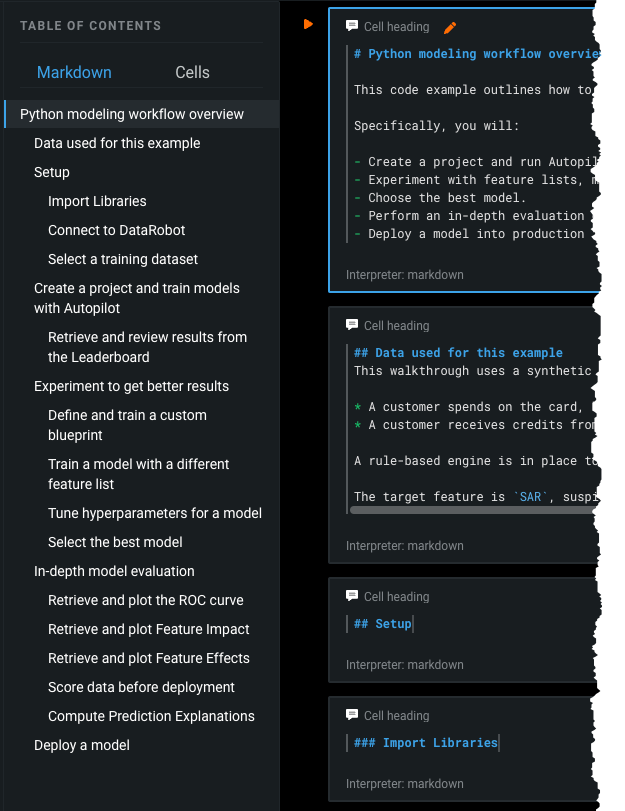
Task: Click the orange run cell arrow
Action: click(x=308, y=24)
